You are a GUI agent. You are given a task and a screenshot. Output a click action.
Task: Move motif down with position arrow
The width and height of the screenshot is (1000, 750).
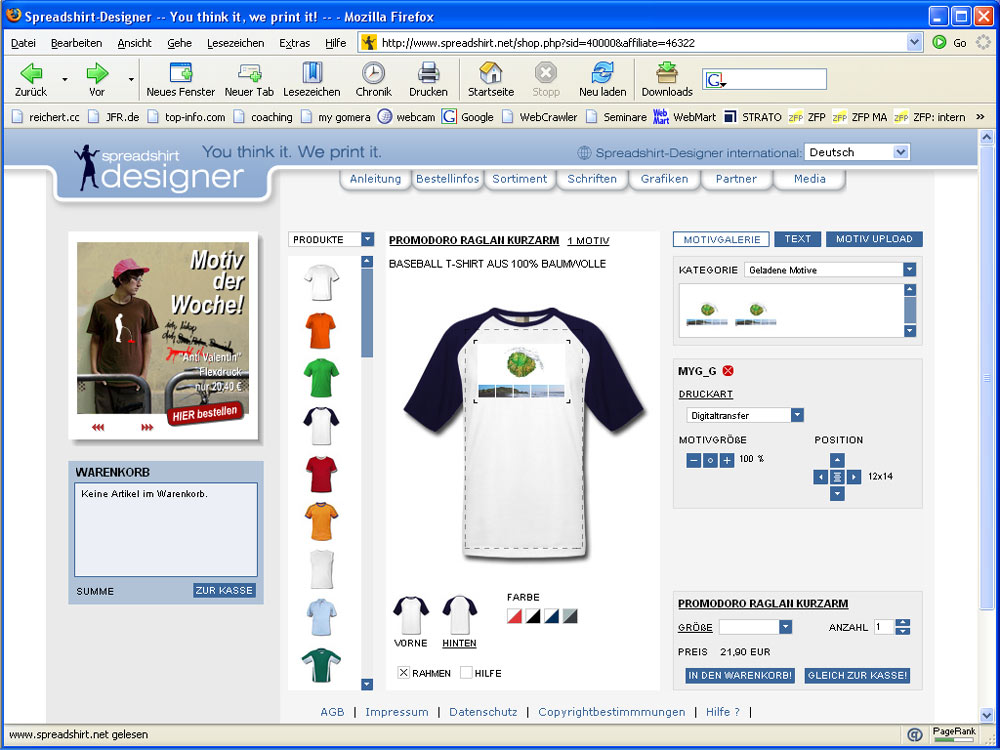click(x=837, y=493)
